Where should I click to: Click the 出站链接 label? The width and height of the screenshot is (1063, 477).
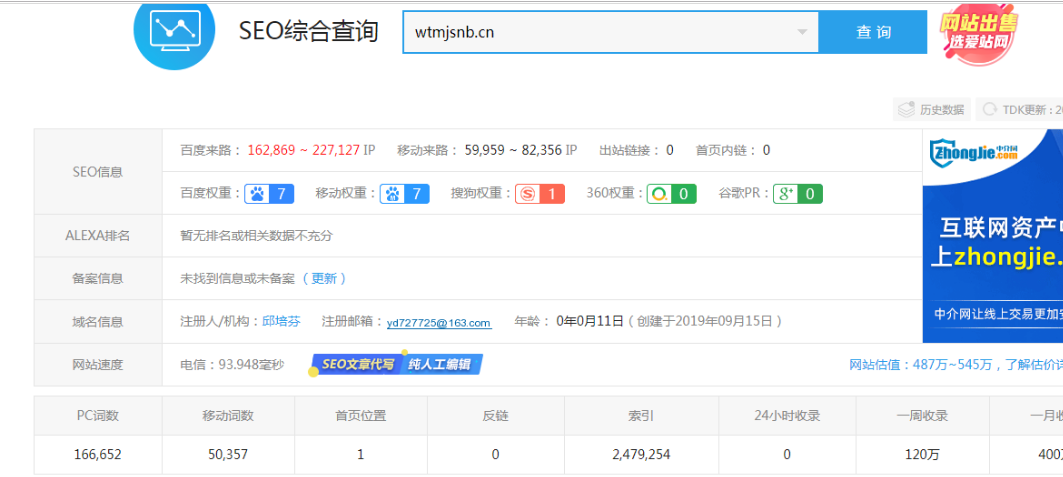click(x=629, y=150)
